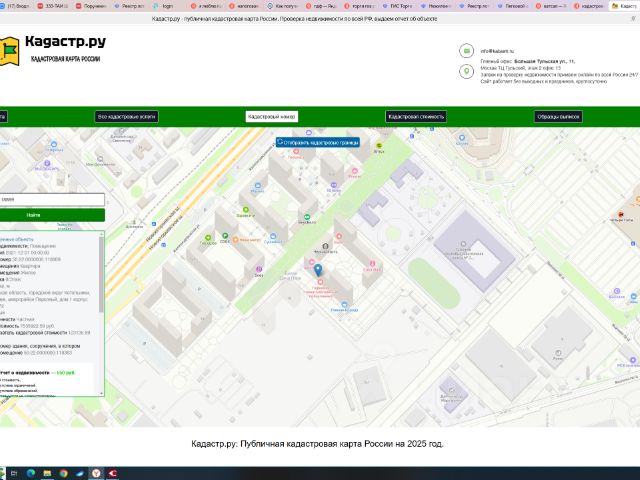
Task: Open Кадастровая стоимость menu item
Action: coord(416,117)
